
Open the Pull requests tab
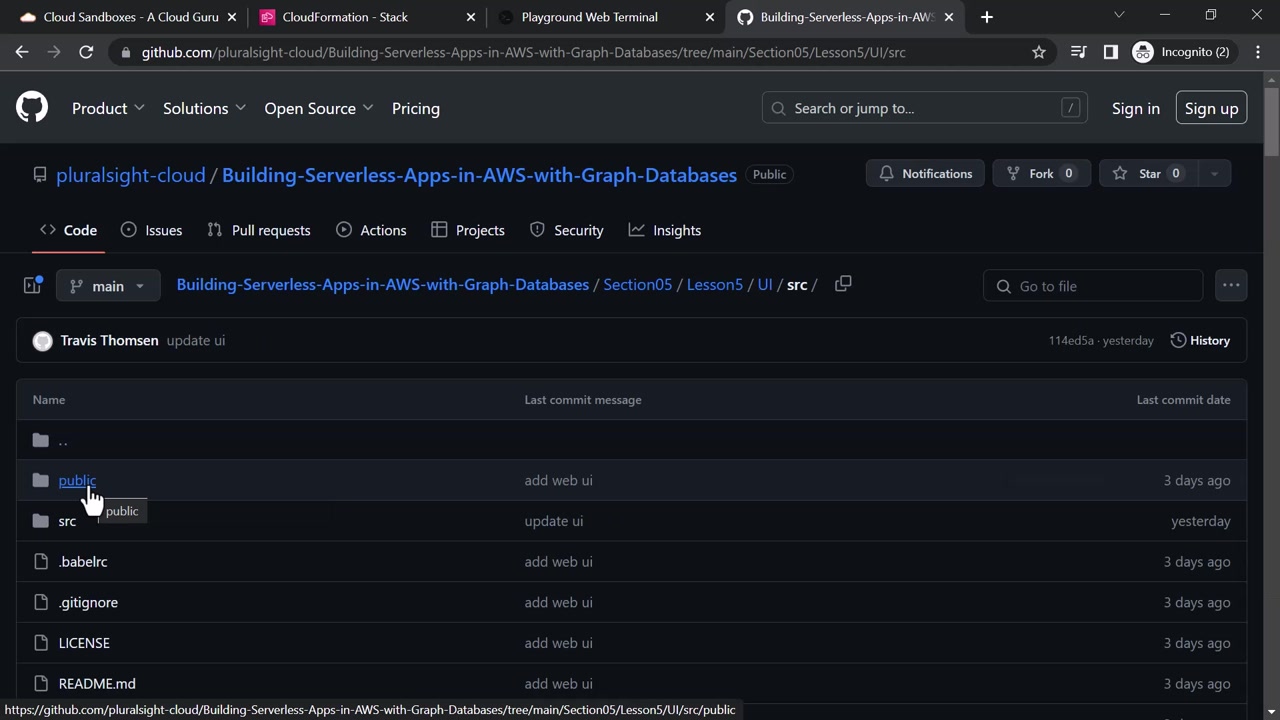(x=259, y=230)
